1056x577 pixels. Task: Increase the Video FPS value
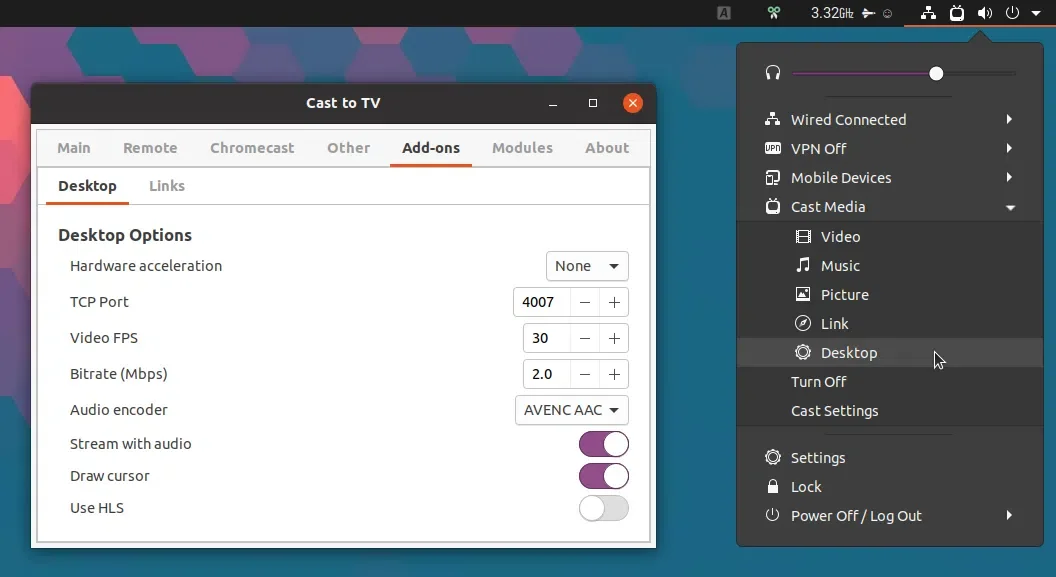click(x=614, y=338)
